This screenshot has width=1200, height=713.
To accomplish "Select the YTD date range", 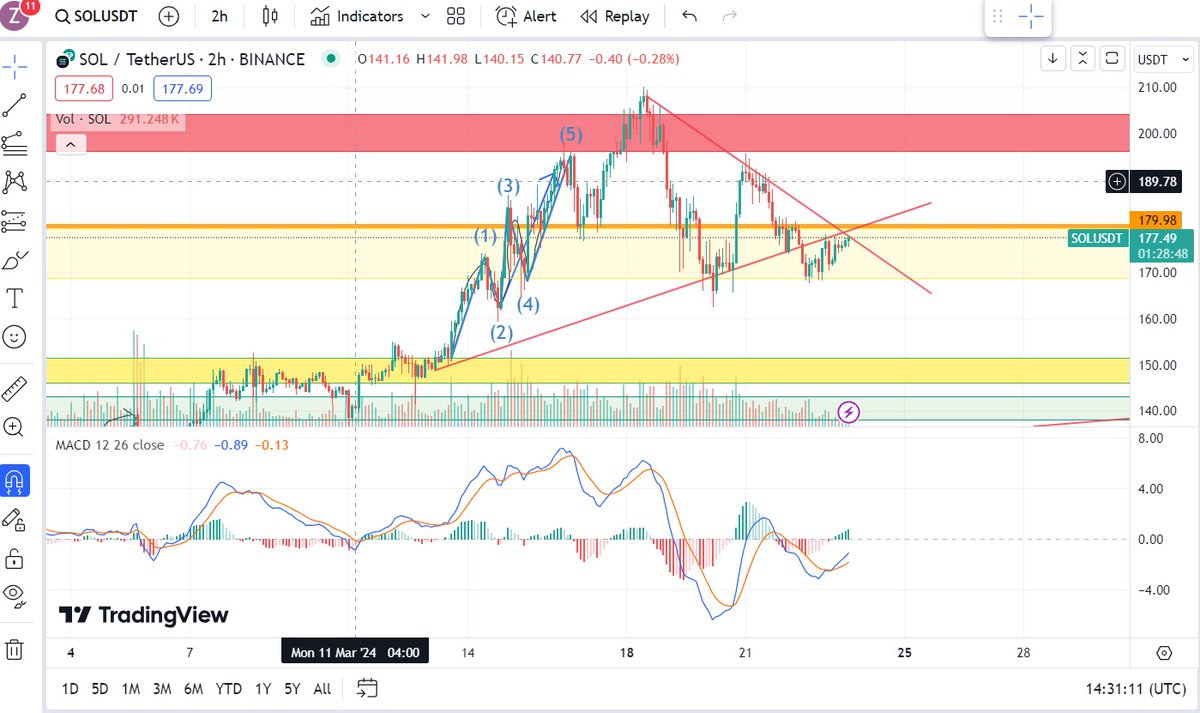I will (x=229, y=688).
